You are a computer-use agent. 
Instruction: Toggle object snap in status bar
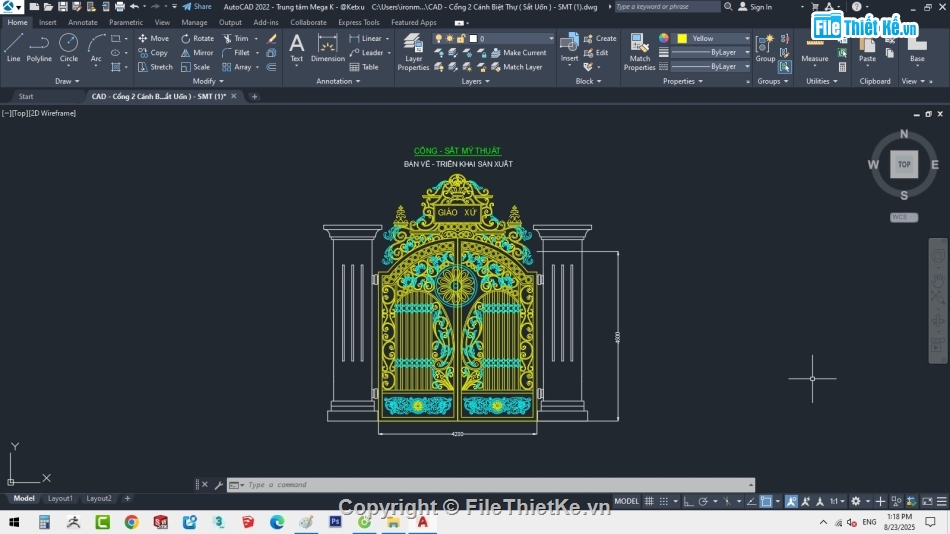click(766, 501)
